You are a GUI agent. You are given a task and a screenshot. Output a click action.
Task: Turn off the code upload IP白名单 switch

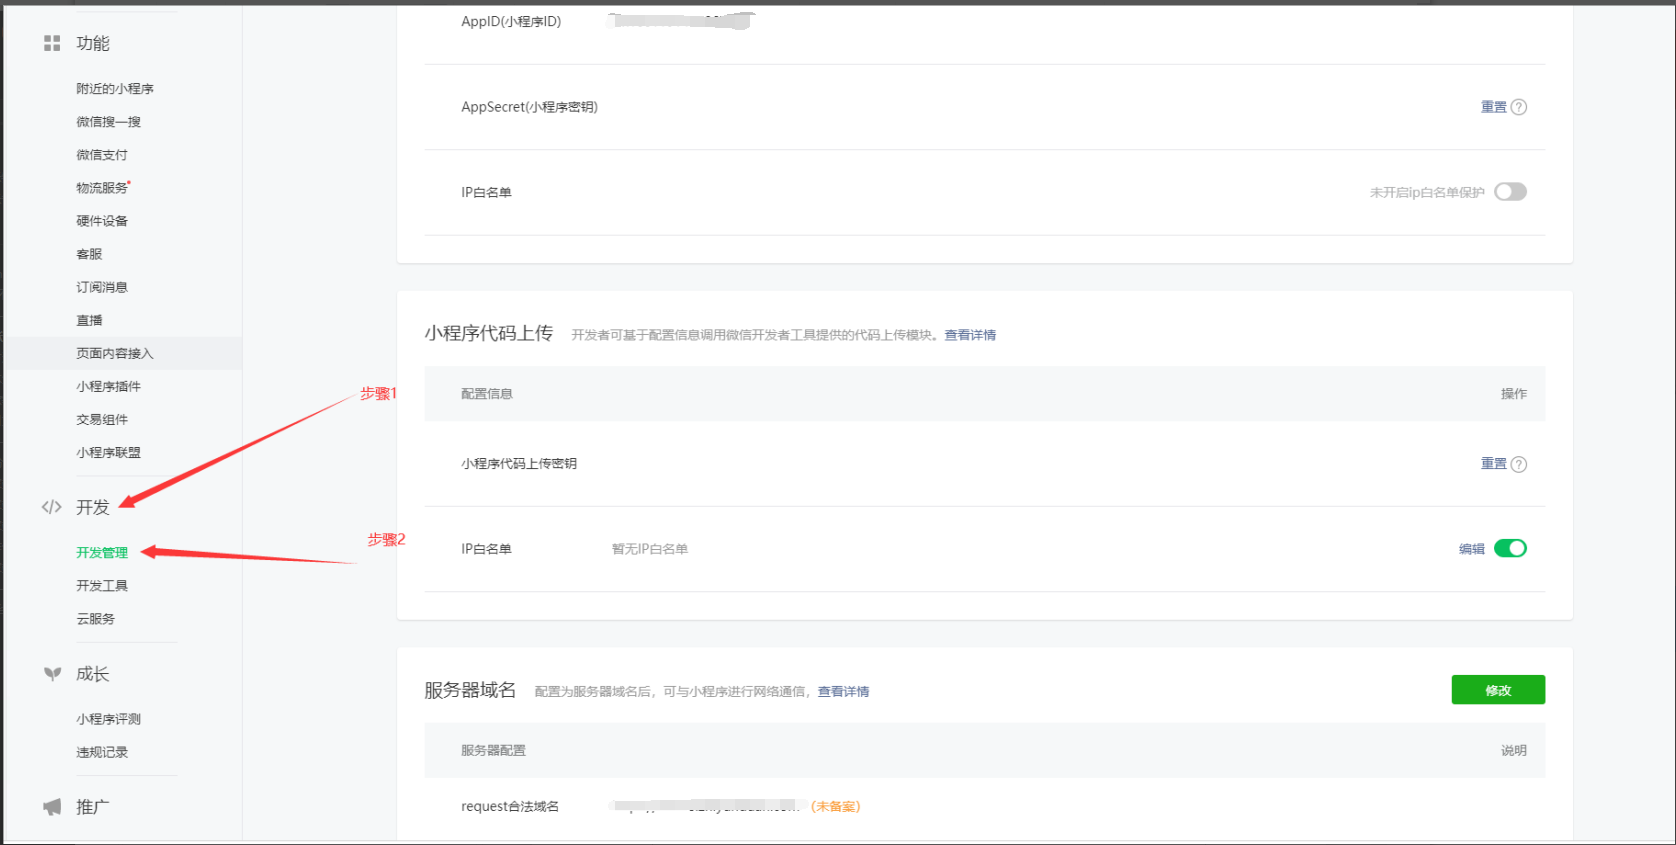pos(1510,548)
